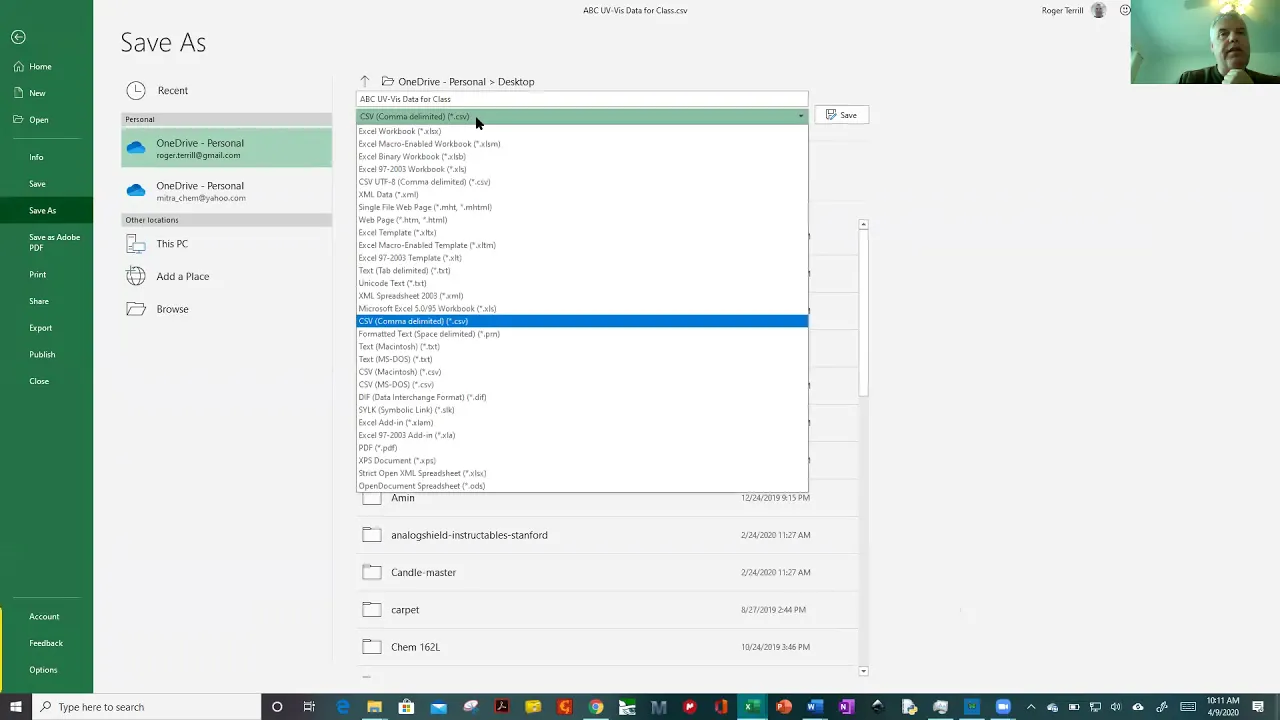Click Zoom icon in the taskbar
The image size is (1280, 720).
point(1003,707)
